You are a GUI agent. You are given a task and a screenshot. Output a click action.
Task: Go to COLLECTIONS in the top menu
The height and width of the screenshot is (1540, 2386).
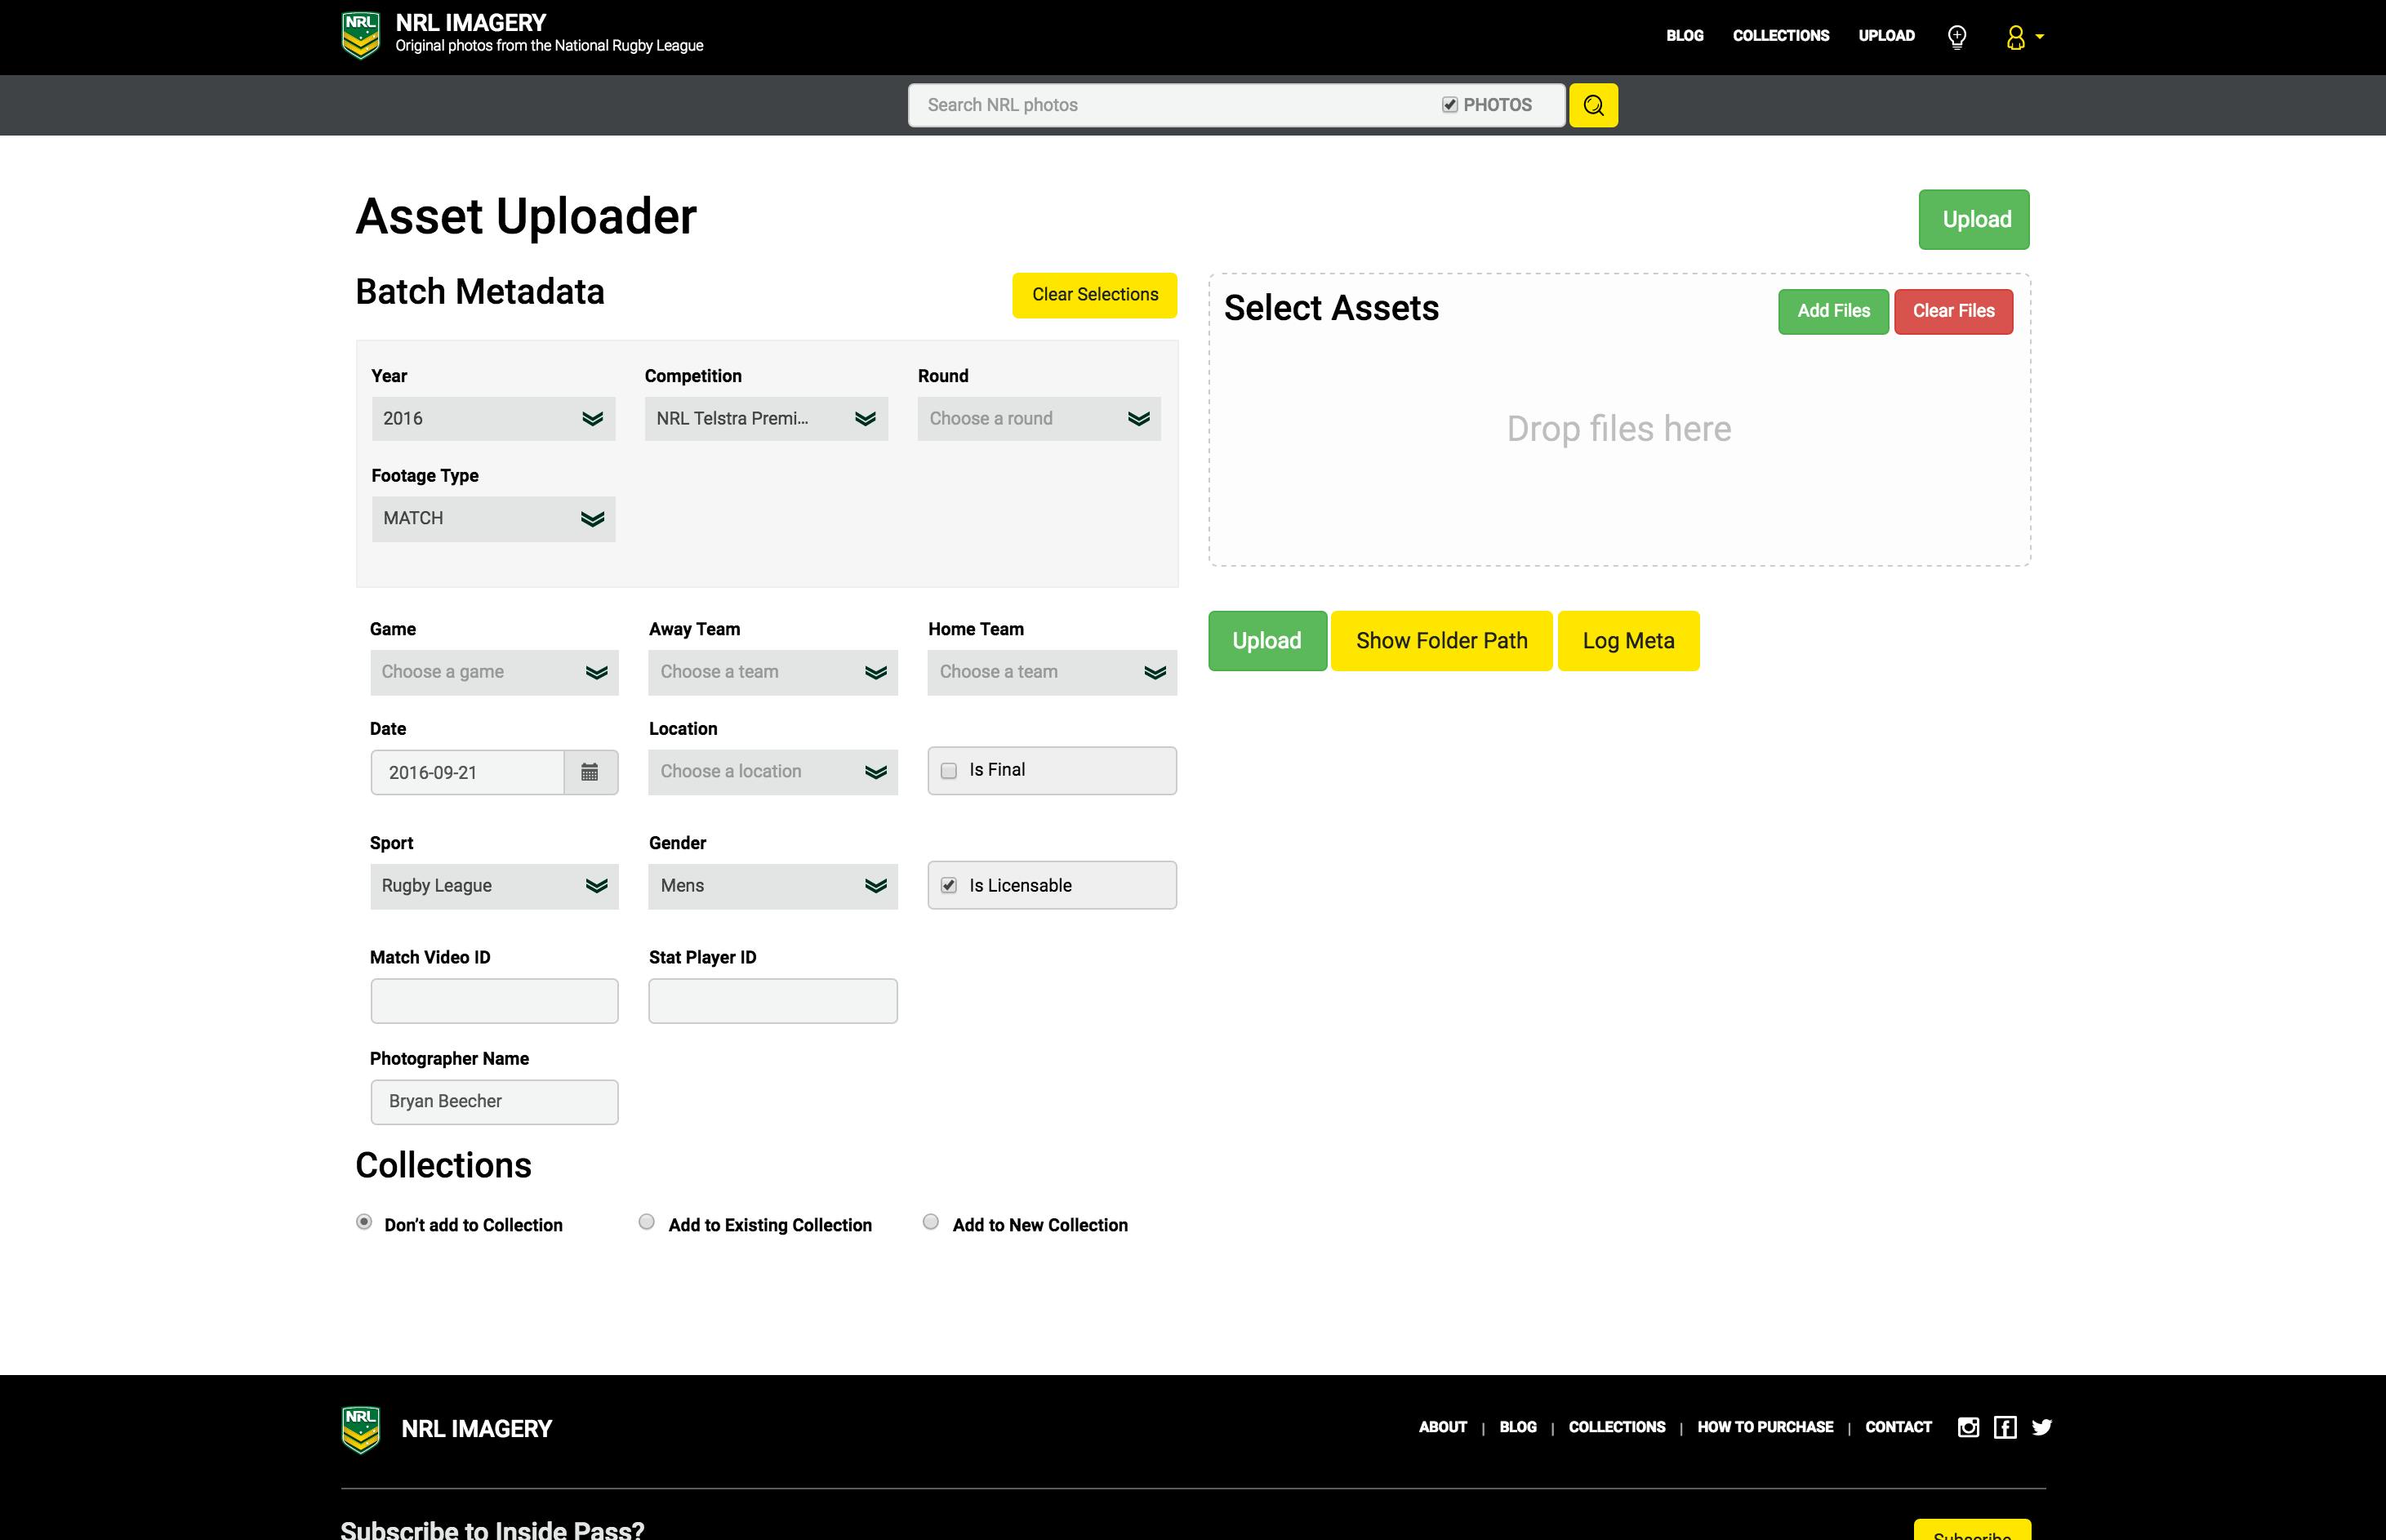1780,36
